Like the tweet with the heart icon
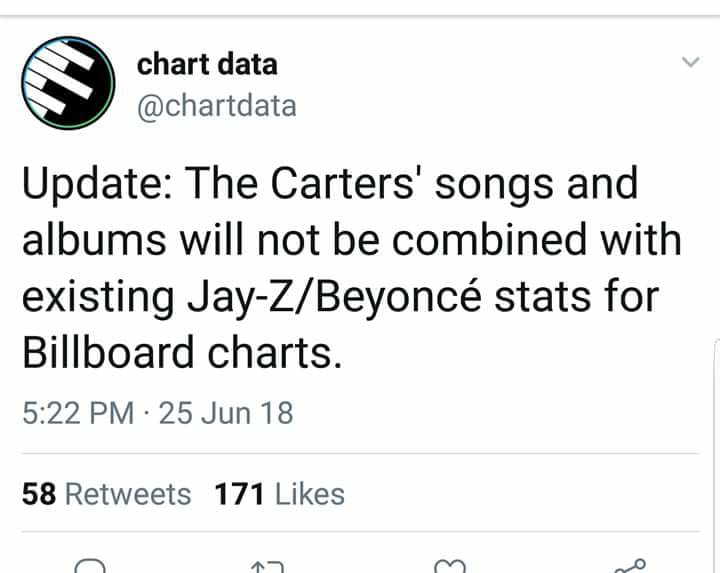The width and height of the screenshot is (720, 573). coord(447,566)
